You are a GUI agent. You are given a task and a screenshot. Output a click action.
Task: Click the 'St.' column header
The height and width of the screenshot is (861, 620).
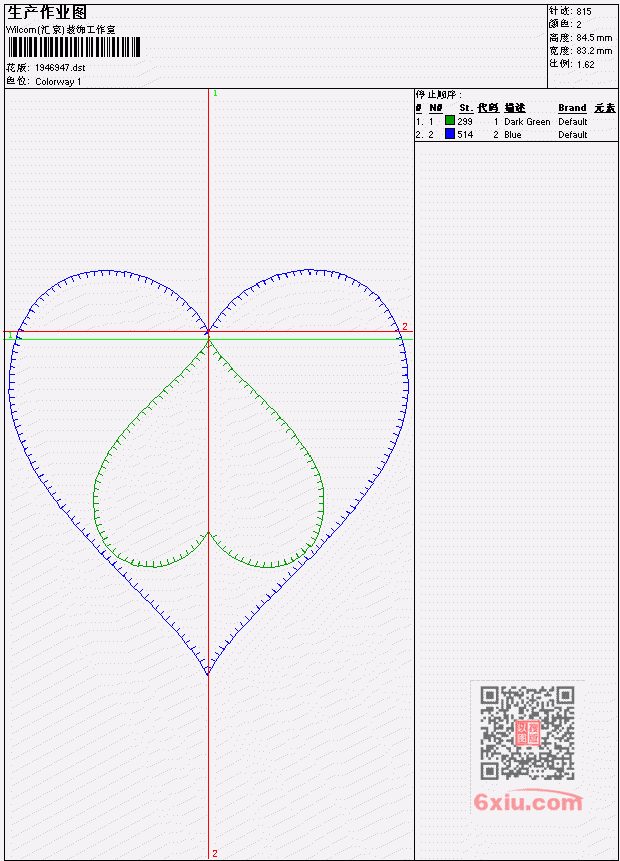(x=466, y=108)
